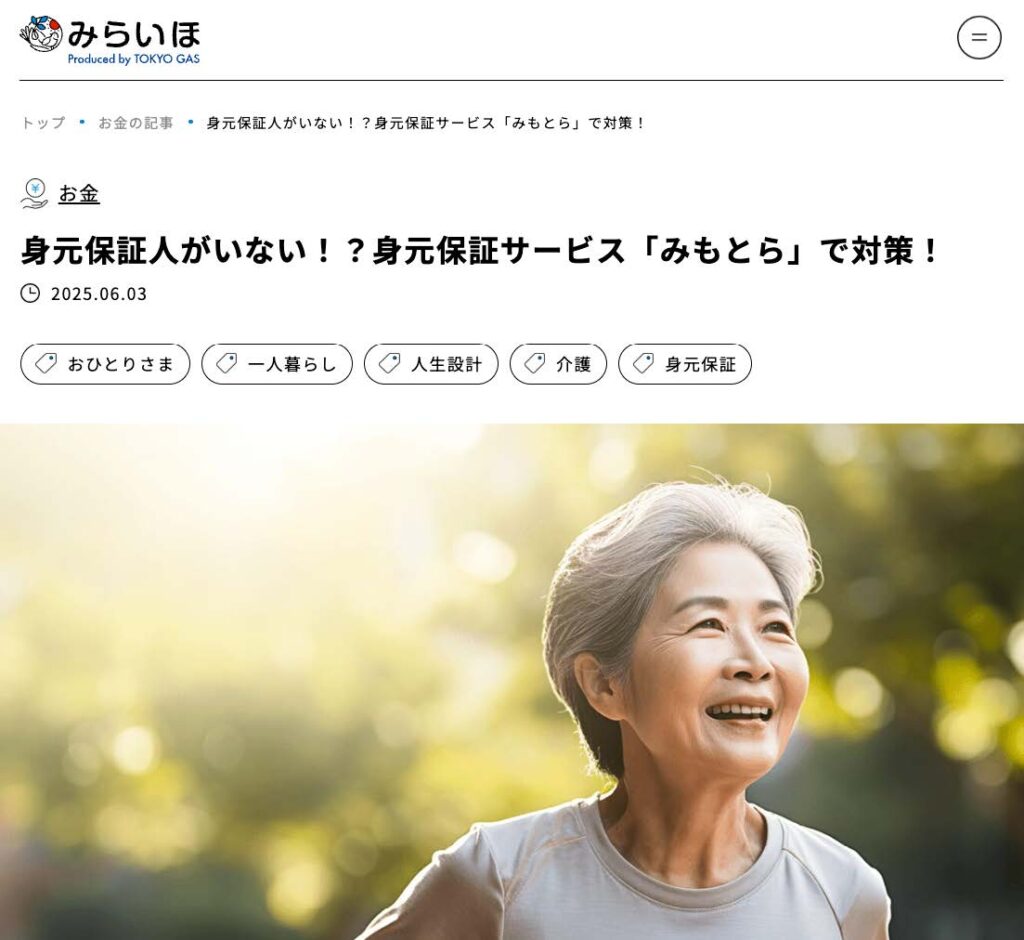Click tag icon in 介護 pill
Screen dimensions: 1024x940
(x=535, y=363)
